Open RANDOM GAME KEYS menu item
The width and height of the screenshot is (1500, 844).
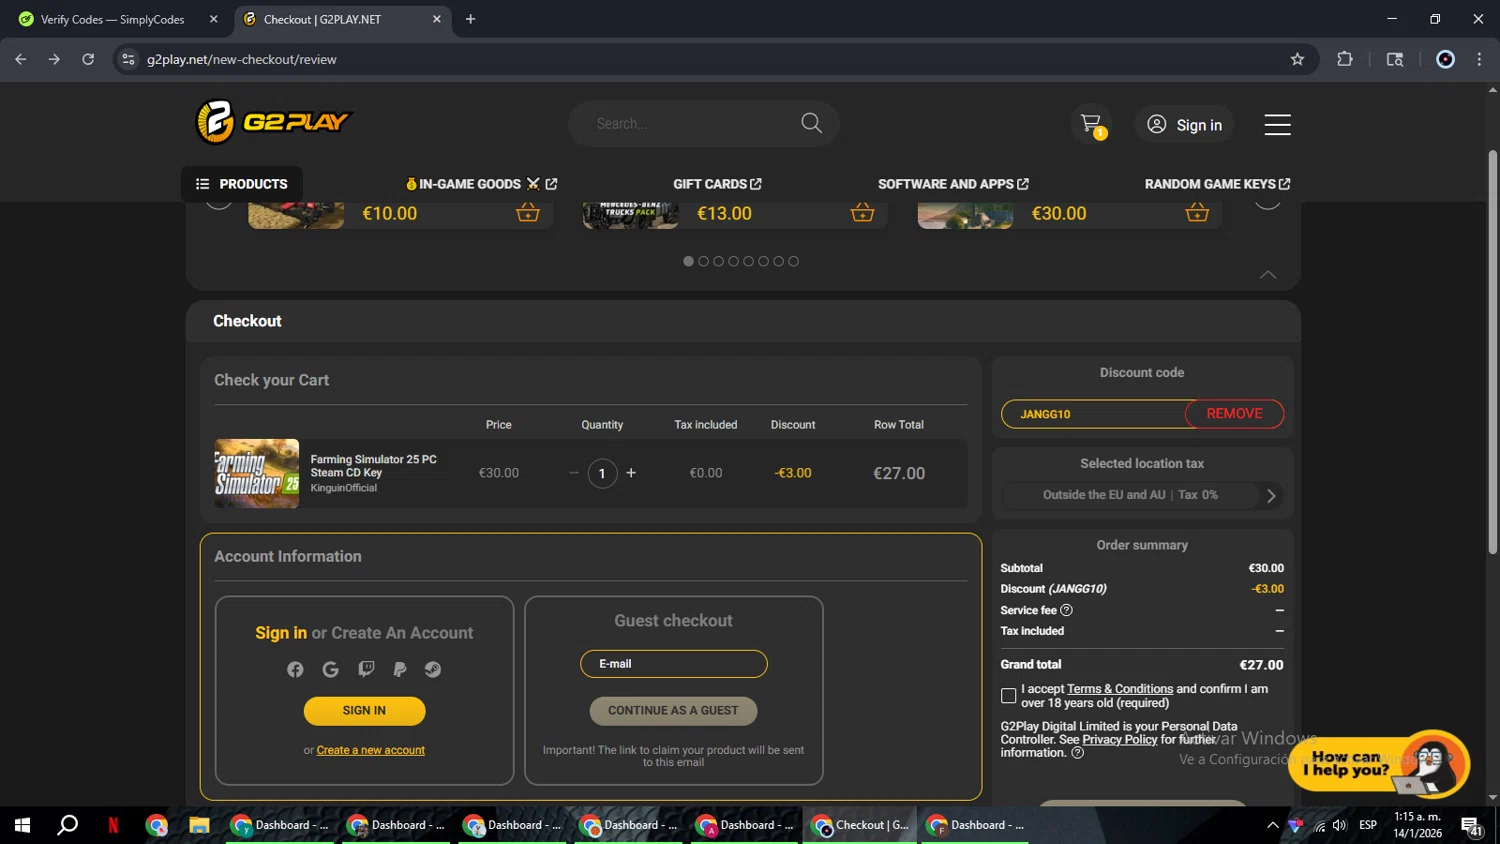tap(1217, 184)
